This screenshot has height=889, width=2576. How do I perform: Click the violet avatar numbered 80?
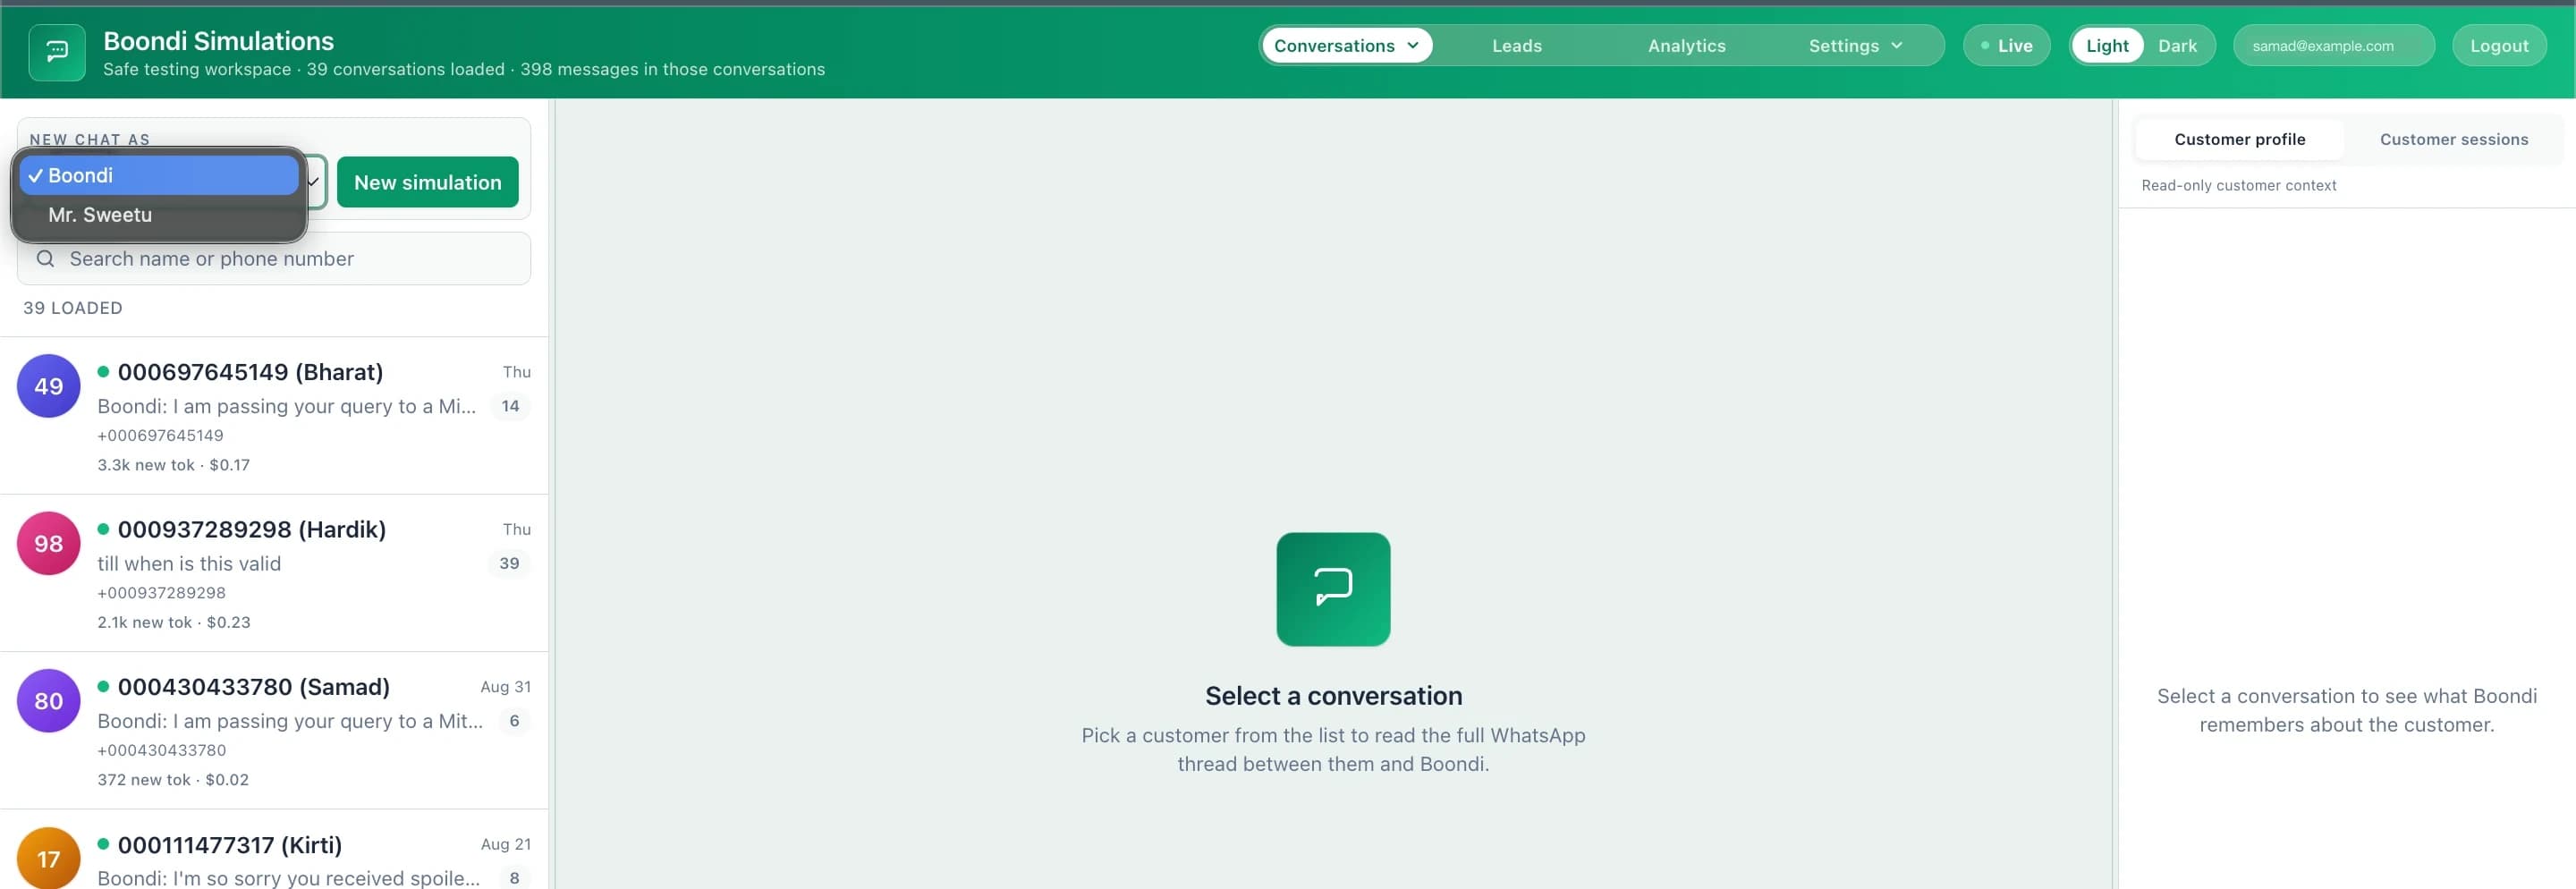48,701
